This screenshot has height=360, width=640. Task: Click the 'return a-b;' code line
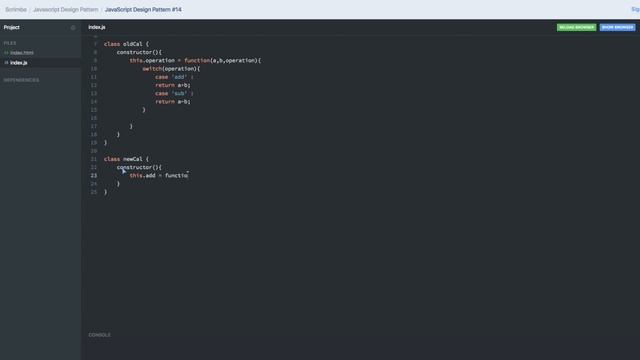click(x=173, y=102)
